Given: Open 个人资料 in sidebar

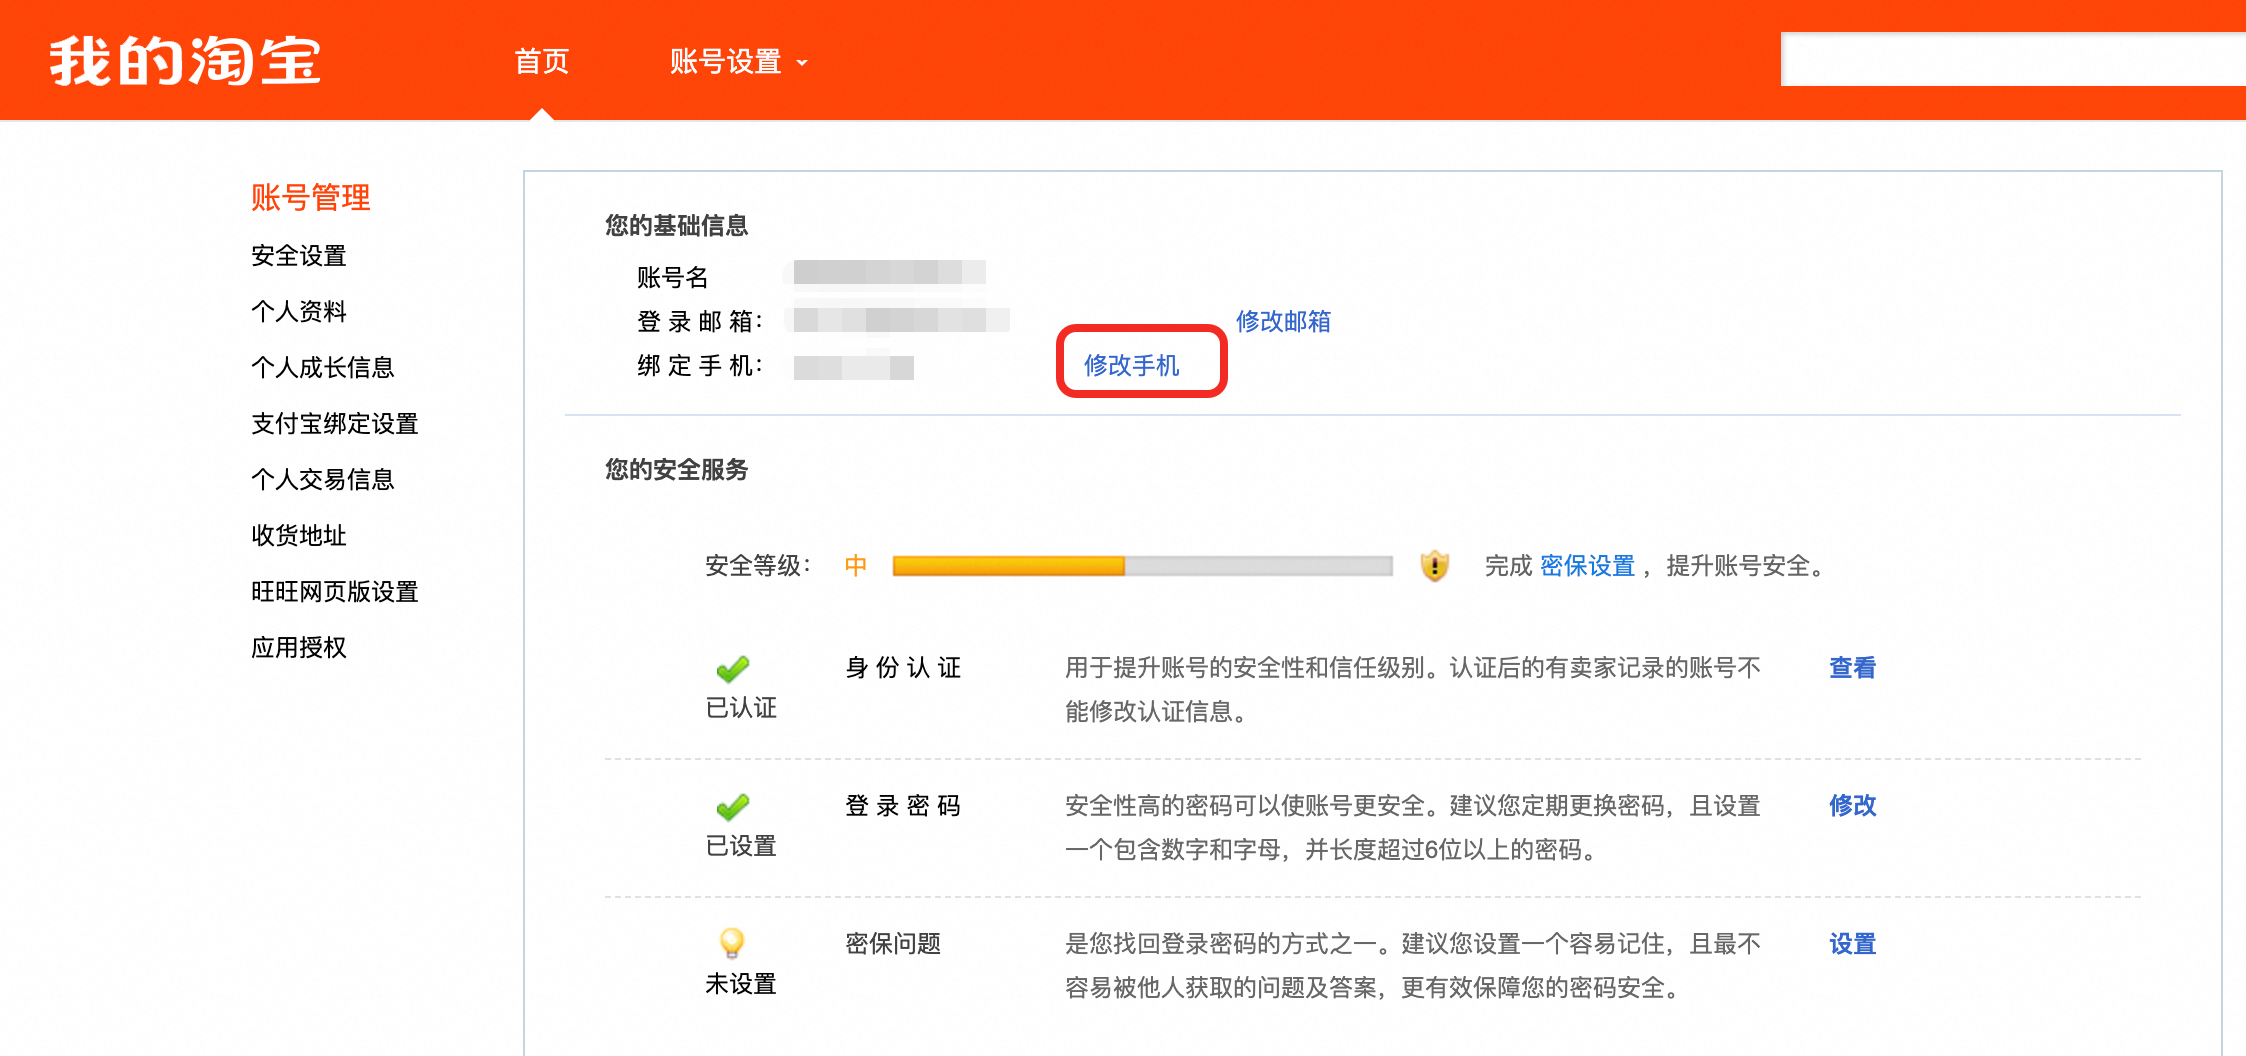Looking at the screenshot, I should pos(299,312).
